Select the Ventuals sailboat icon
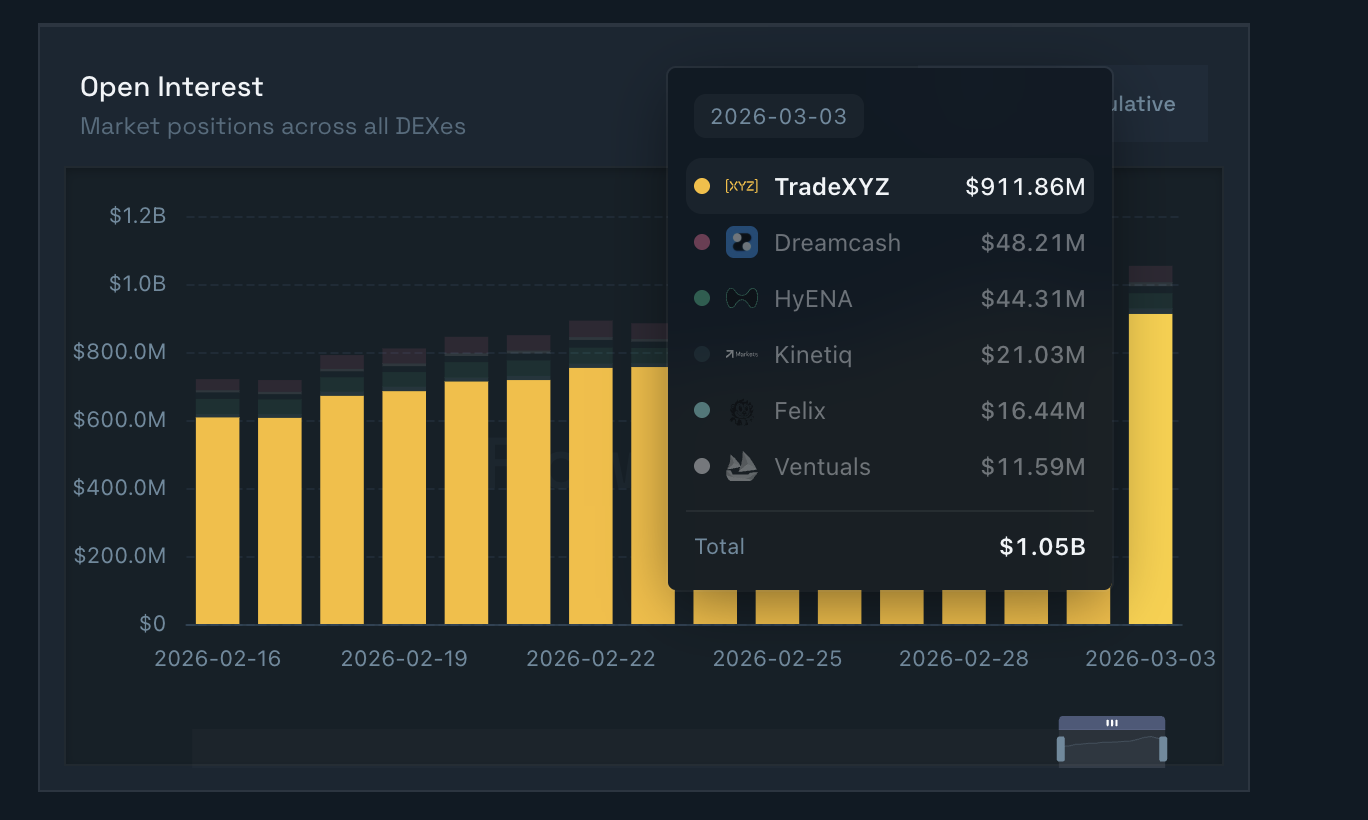Image resolution: width=1368 pixels, height=820 pixels. tap(741, 466)
